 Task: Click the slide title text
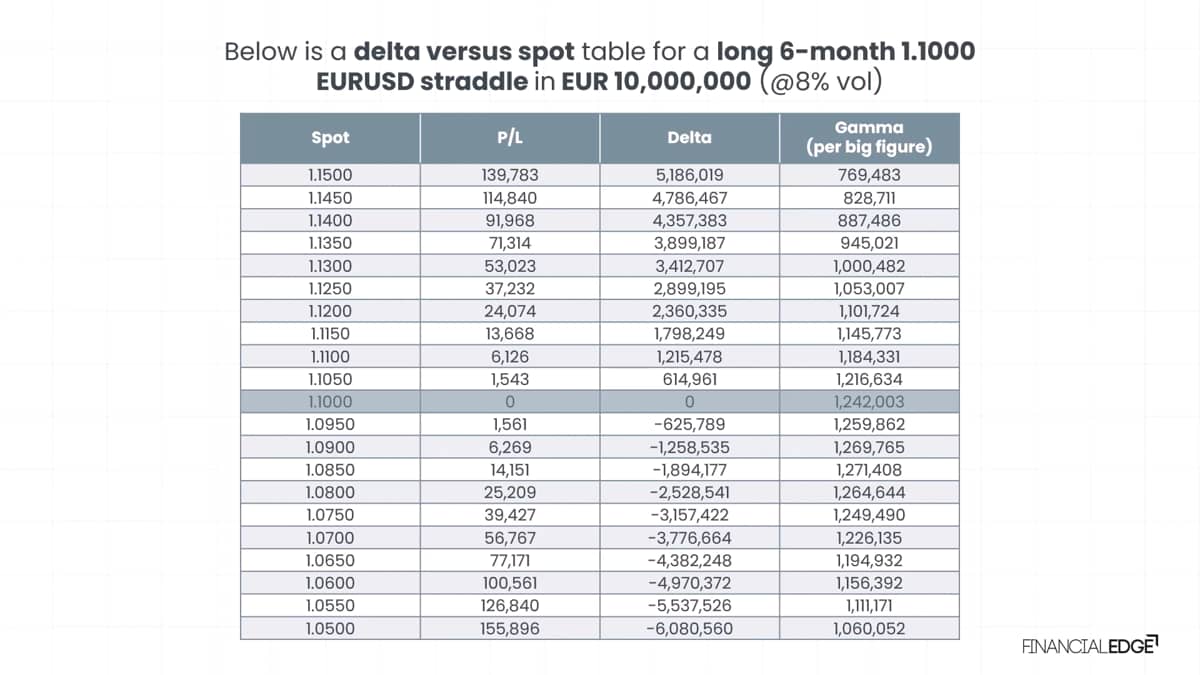600,65
